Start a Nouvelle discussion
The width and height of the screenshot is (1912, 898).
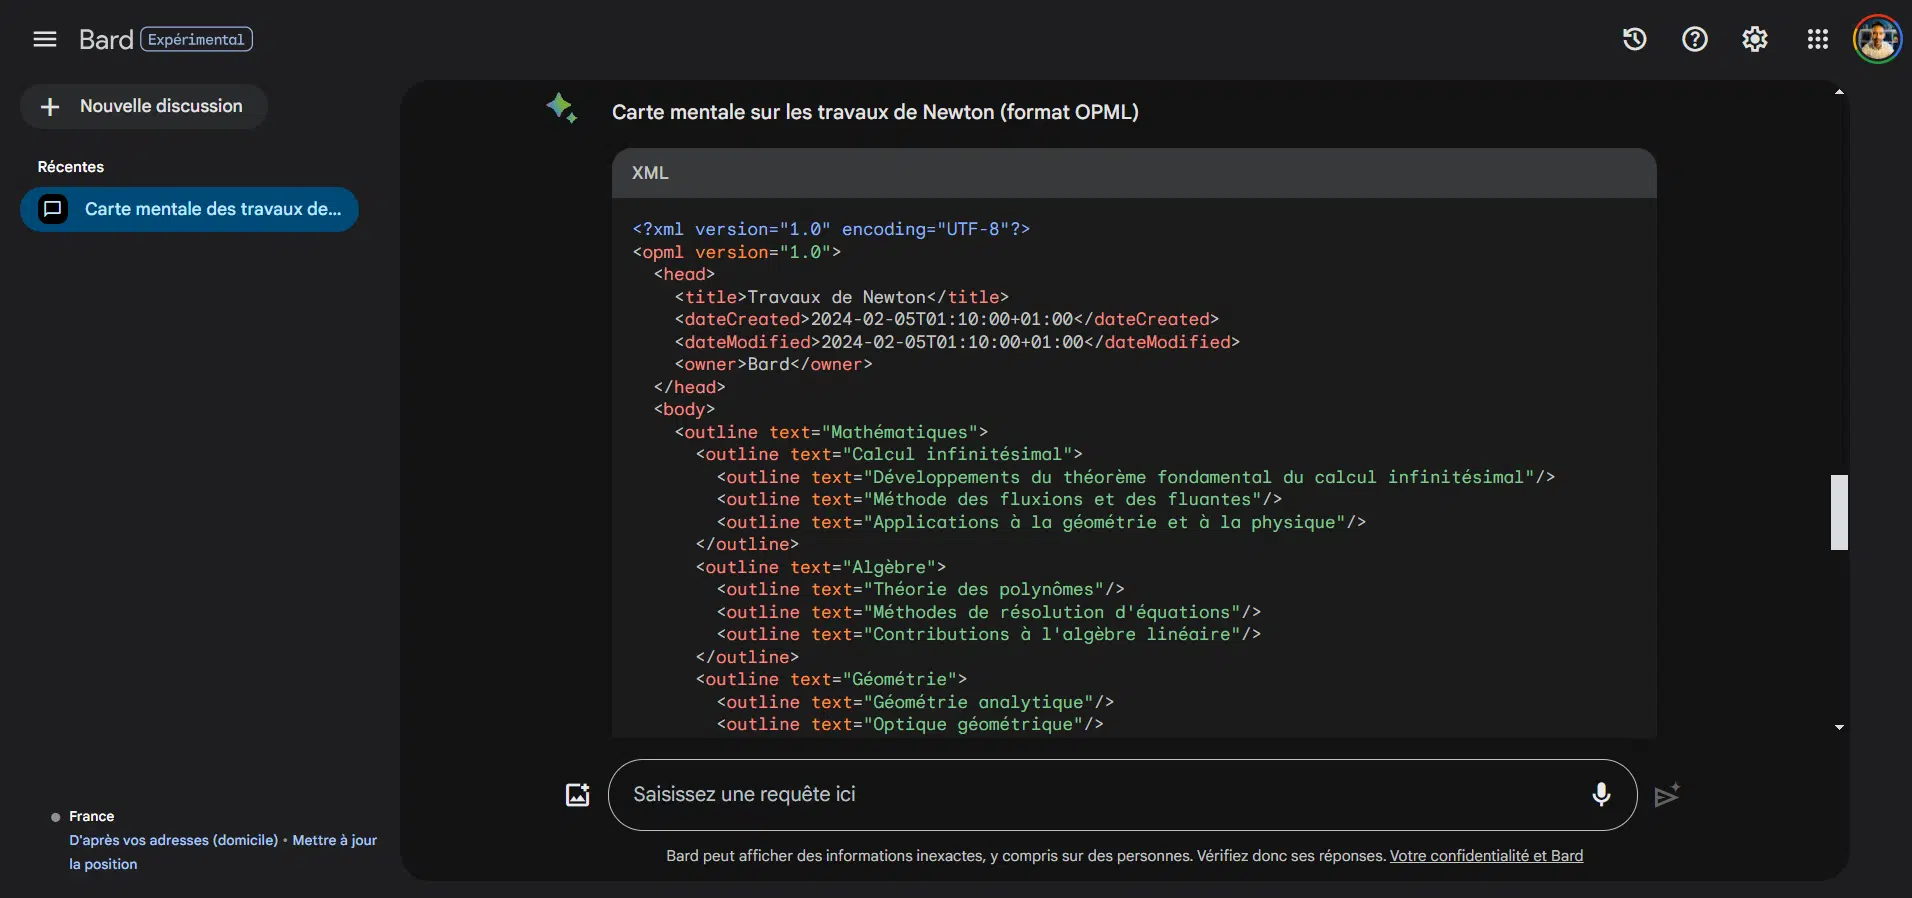coord(144,106)
